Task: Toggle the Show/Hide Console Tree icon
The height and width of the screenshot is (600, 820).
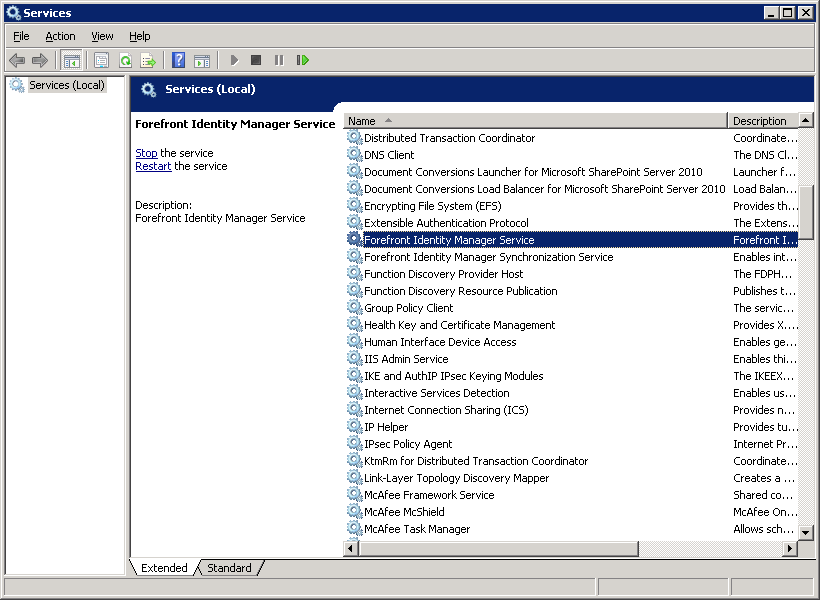Action: coord(72,61)
